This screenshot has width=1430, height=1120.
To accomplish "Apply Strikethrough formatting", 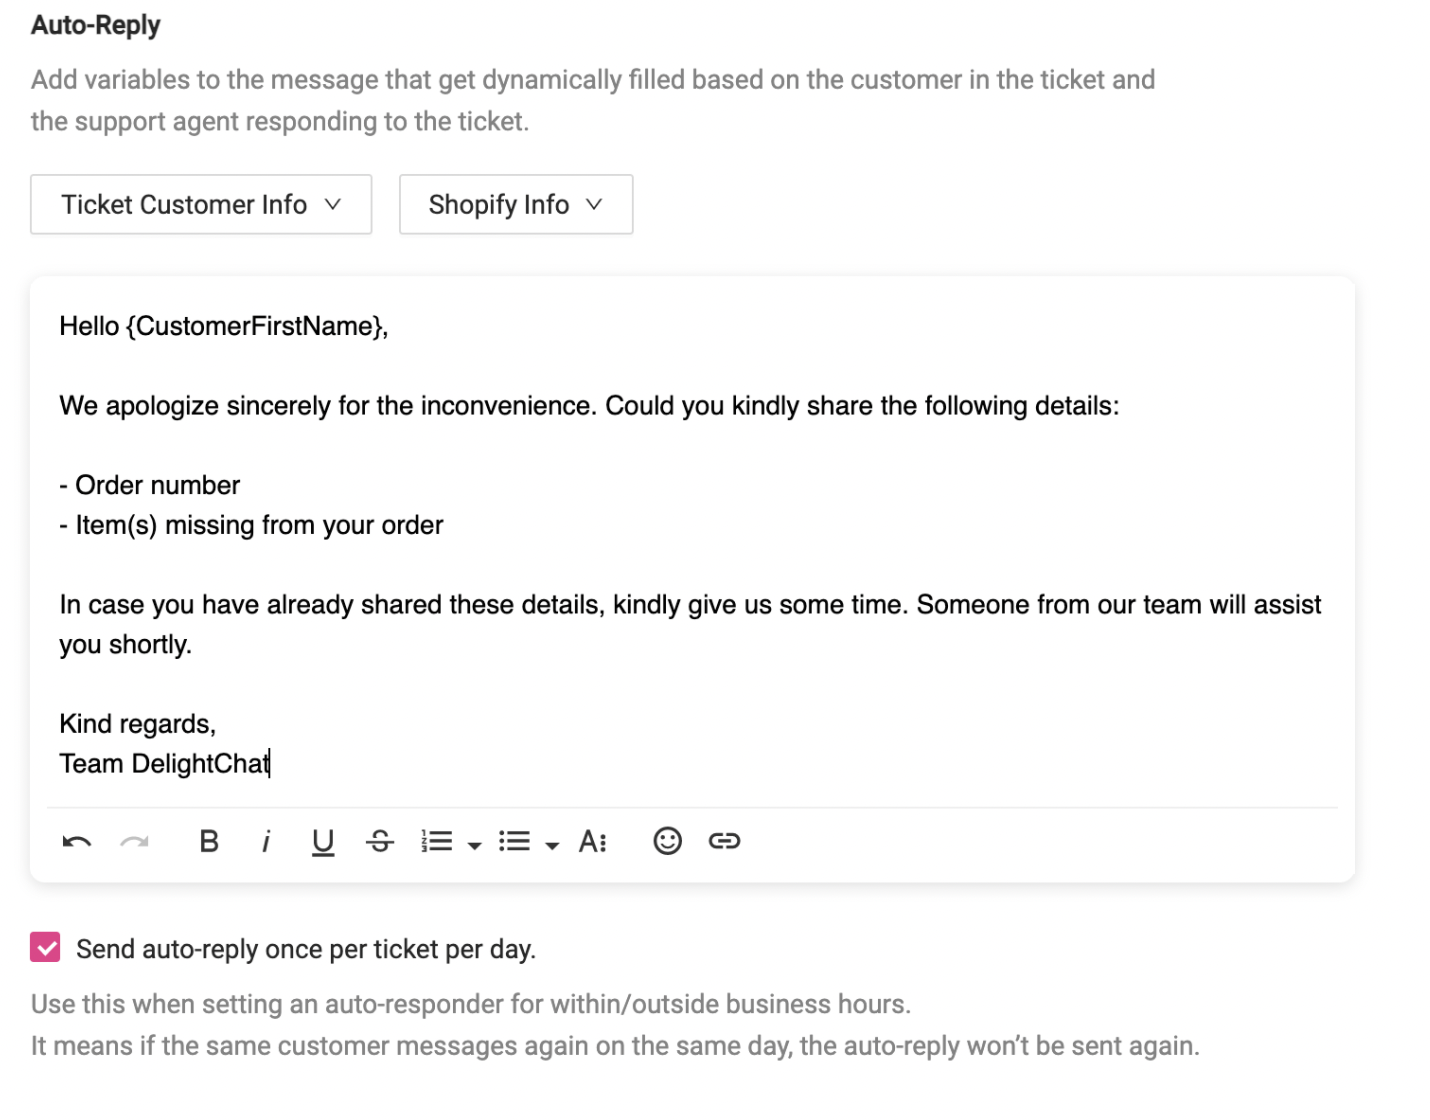I will coord(380,841).
